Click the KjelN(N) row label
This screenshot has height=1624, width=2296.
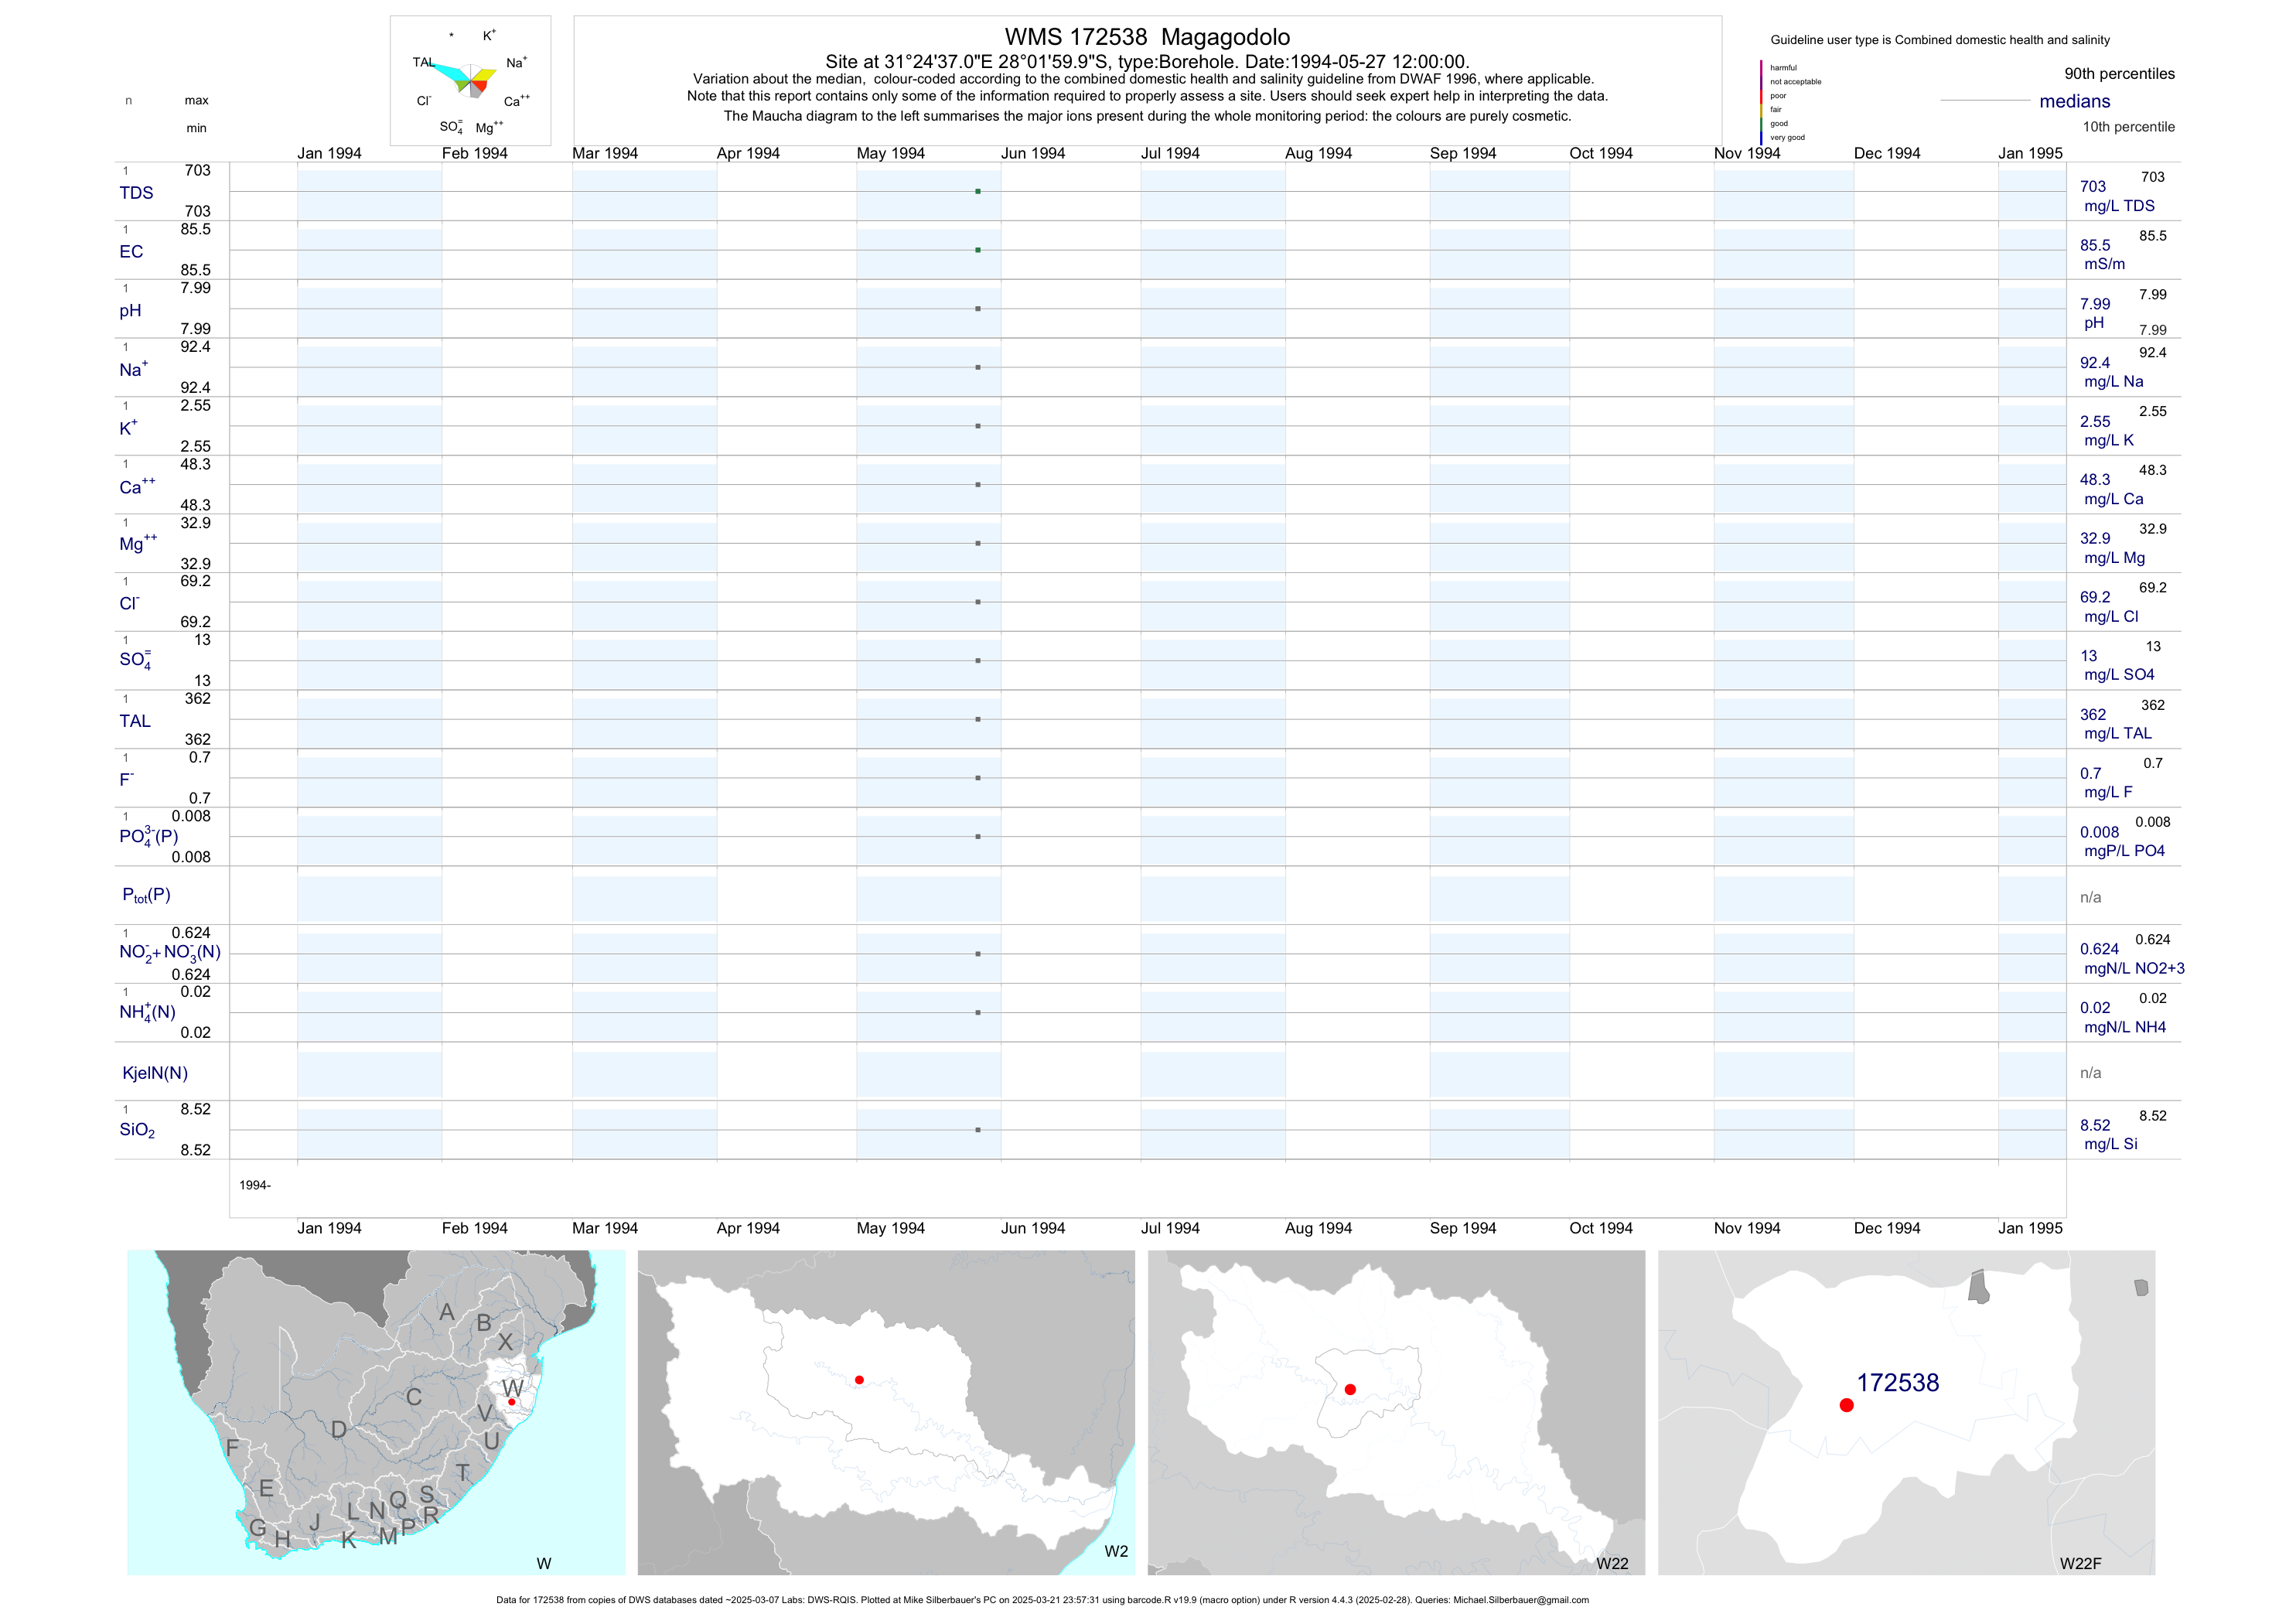[155, 1073]
